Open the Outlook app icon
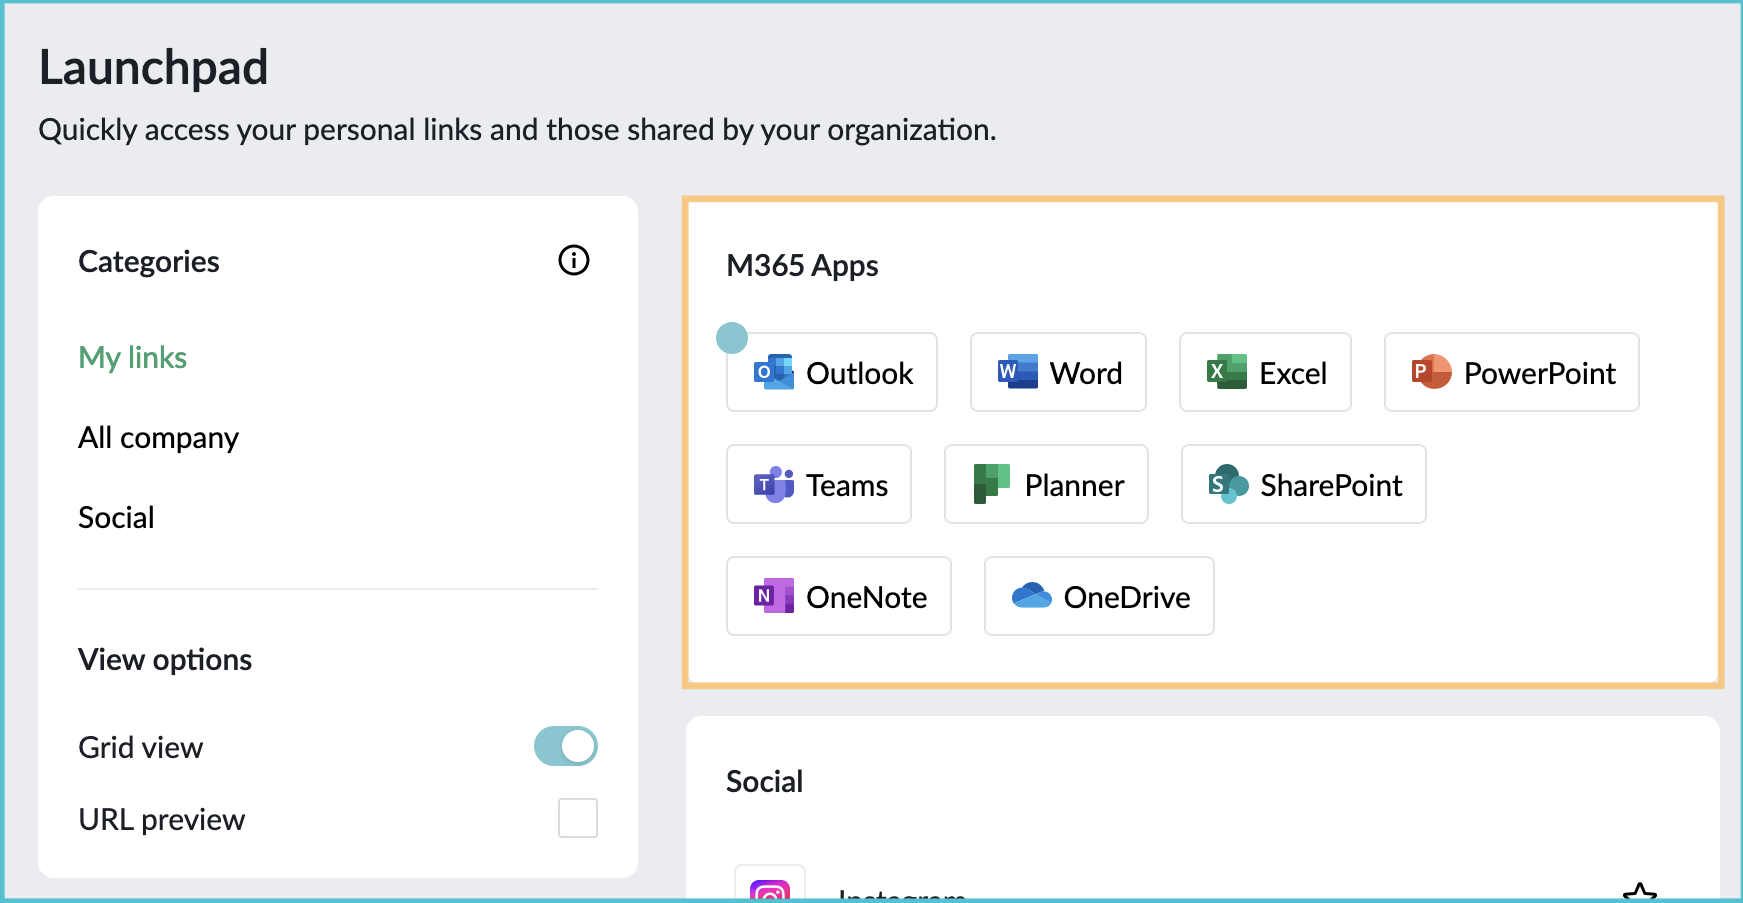The height and width of the screenshot is (903, 1743). pos(773,373)
